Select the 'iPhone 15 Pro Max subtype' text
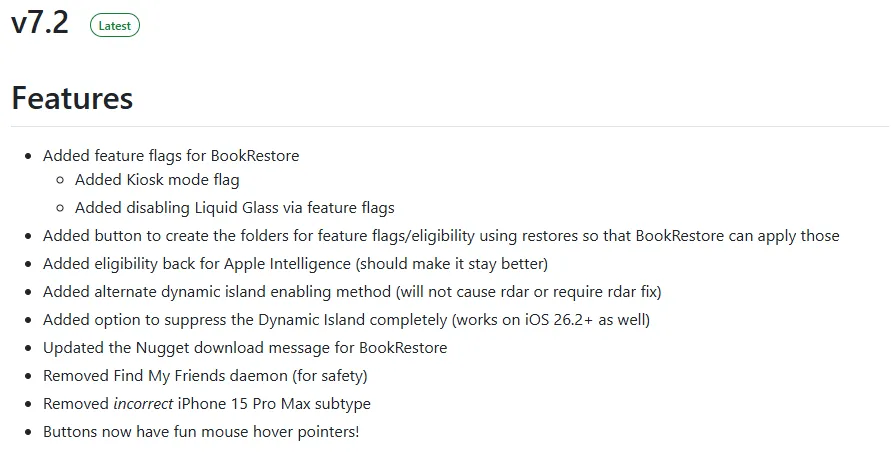 point(274,404)
